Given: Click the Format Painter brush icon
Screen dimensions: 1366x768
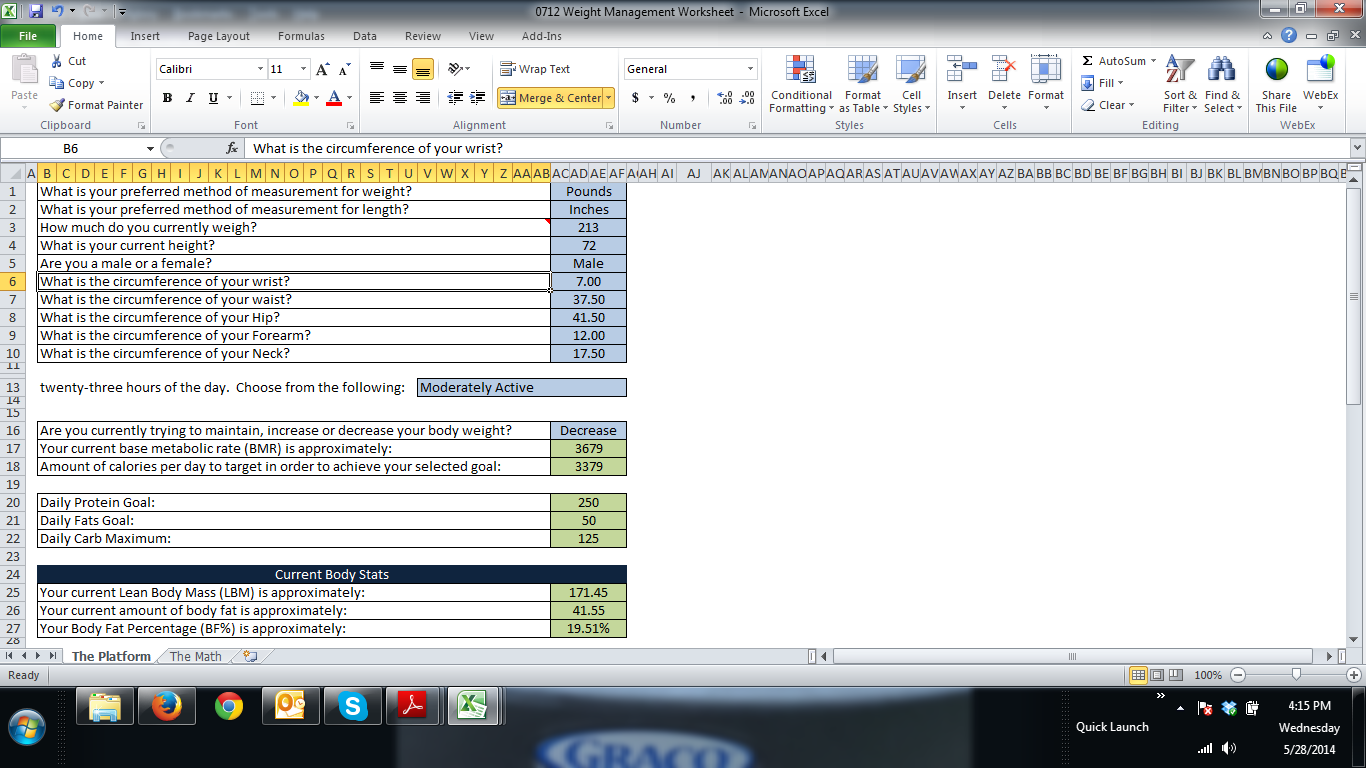Looking at the screenshot, I should point(58,105).
